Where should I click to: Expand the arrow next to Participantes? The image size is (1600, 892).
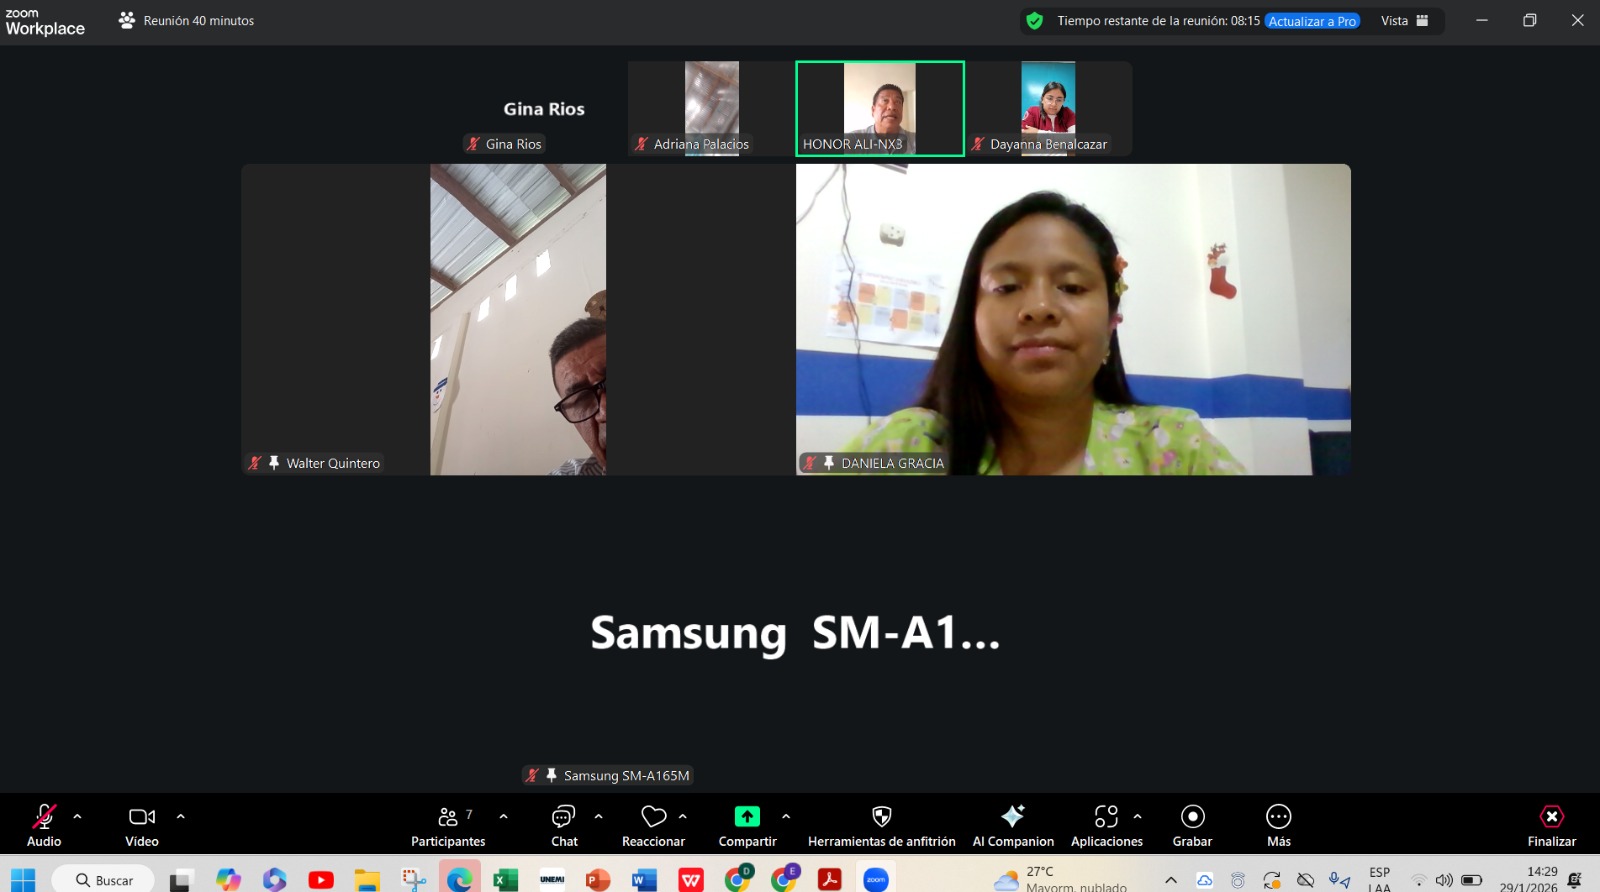(503, 817)
